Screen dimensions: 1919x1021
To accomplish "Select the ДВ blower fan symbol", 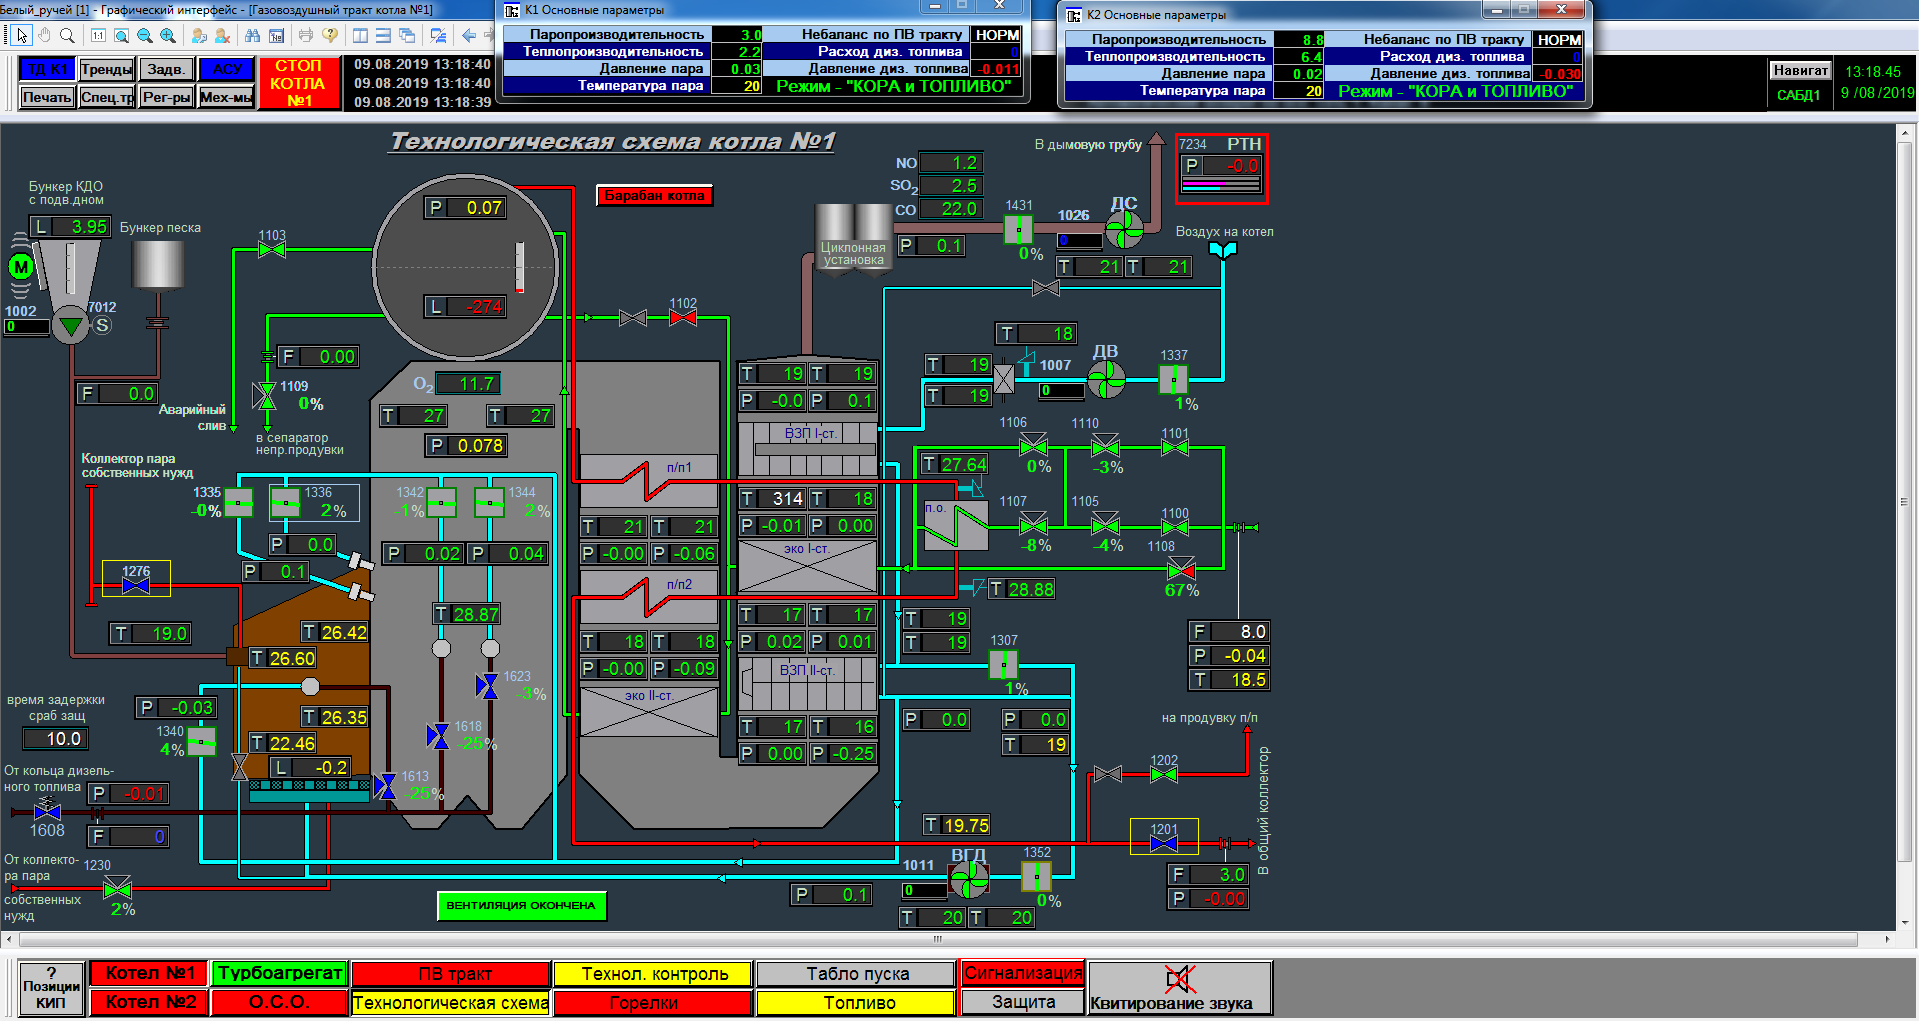I will (1106, 379).
